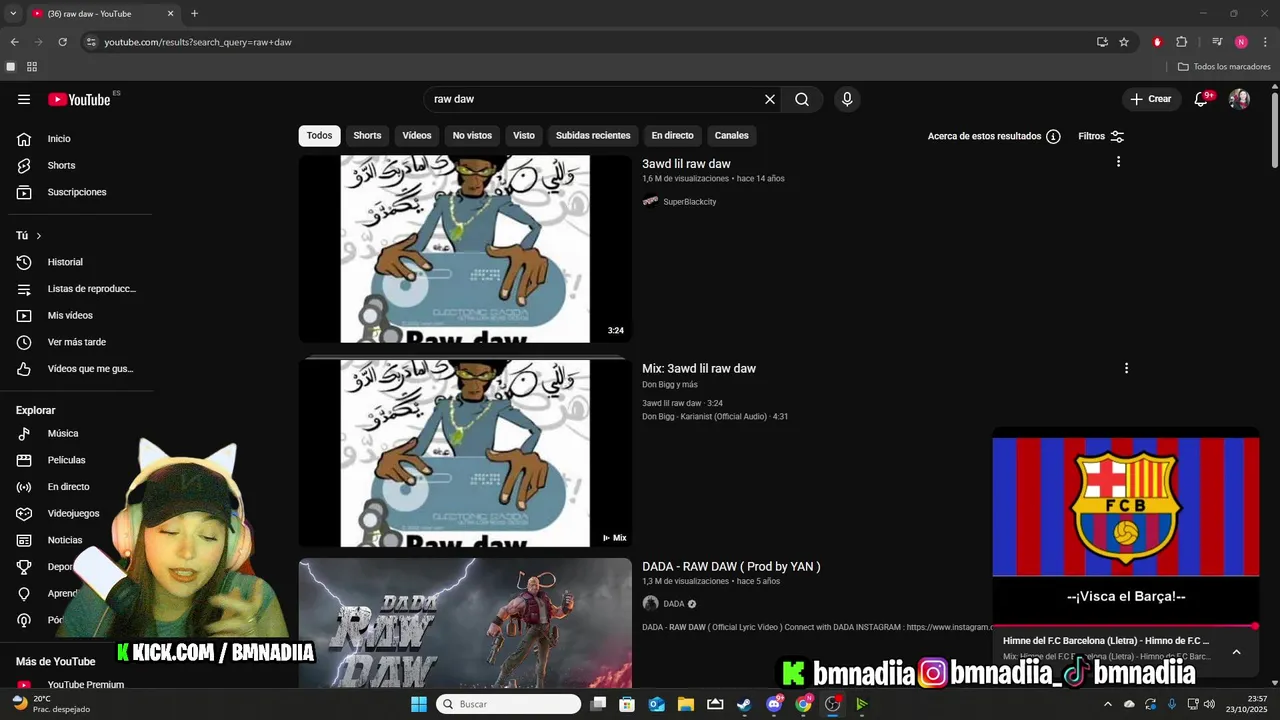Play the first 3:24 video thumbnail
Viewport: 1280px width, 720px height.
click(465, 249)
